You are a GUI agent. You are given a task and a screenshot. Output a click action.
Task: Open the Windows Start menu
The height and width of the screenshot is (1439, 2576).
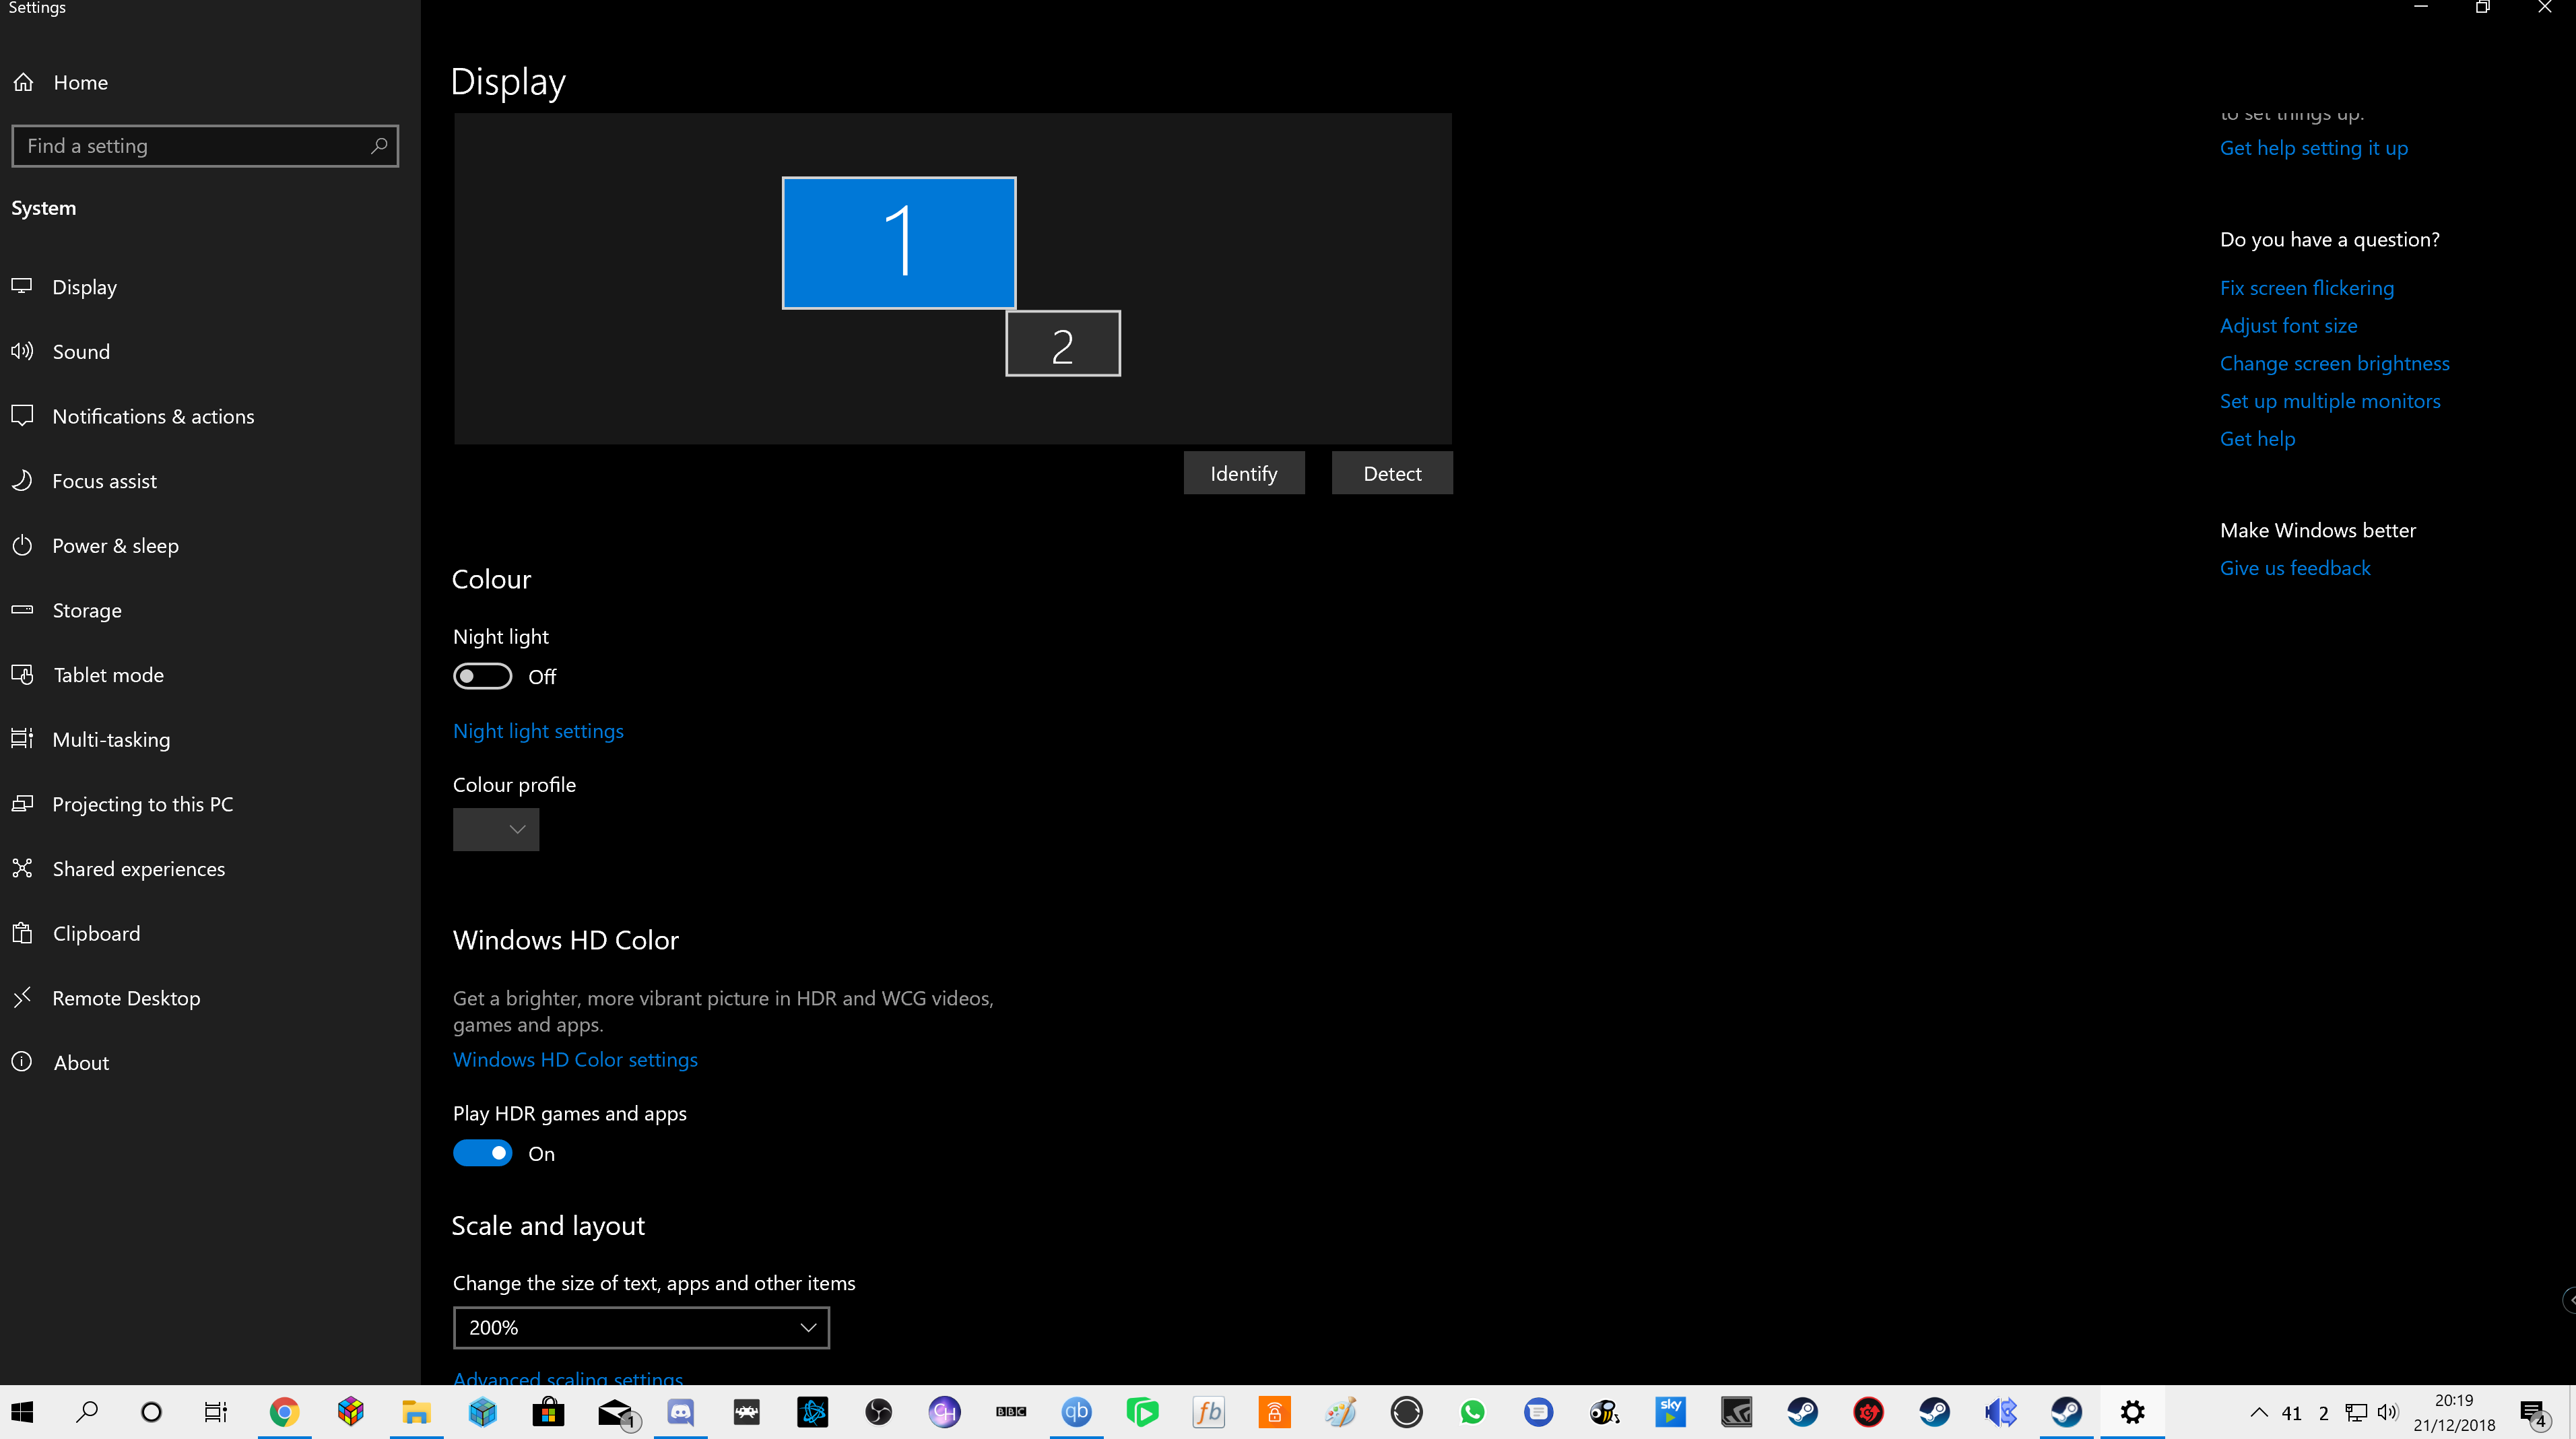pos(22,1412)
